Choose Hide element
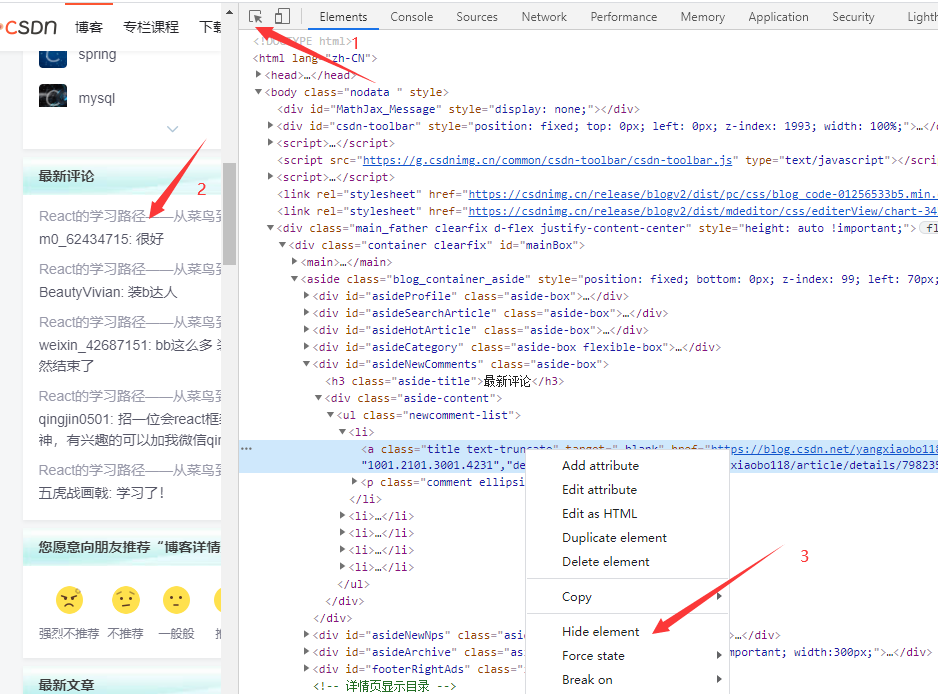The width and height of the screenshot is (938, 694). [628, 631]
